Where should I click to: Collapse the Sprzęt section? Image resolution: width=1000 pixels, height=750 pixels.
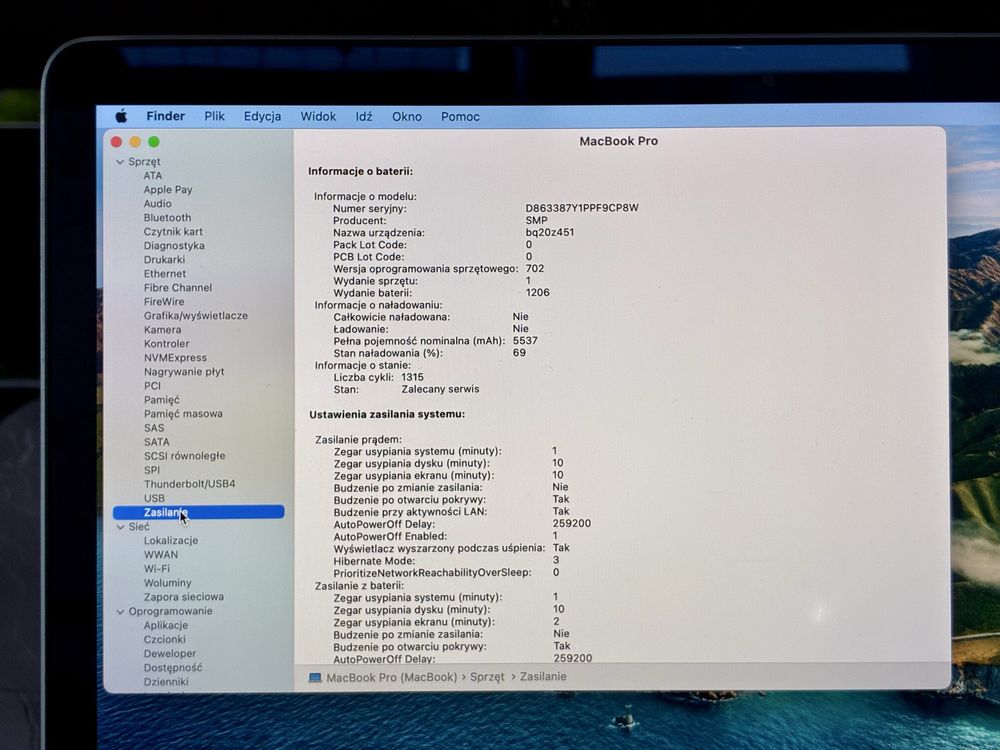click(120, 162)
